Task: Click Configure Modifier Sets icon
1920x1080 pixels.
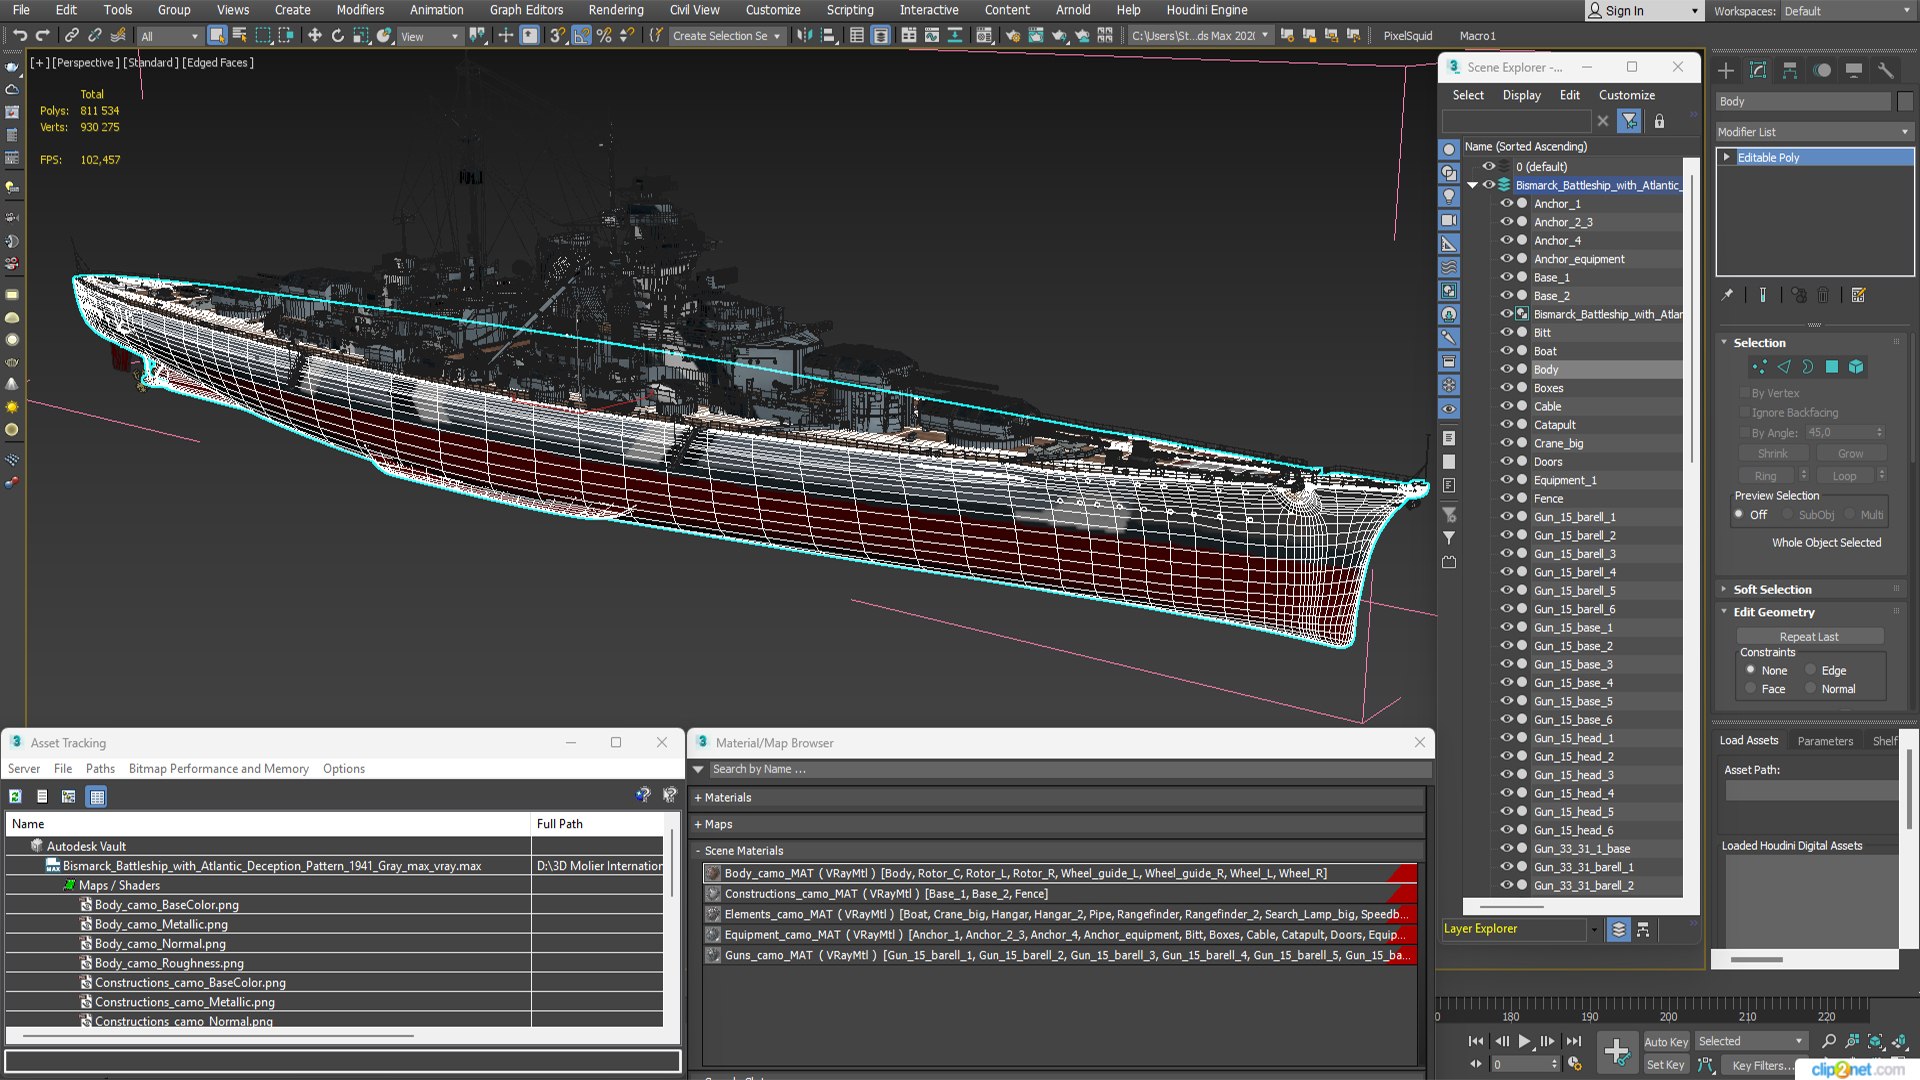Action: [x=1858, y=295]
